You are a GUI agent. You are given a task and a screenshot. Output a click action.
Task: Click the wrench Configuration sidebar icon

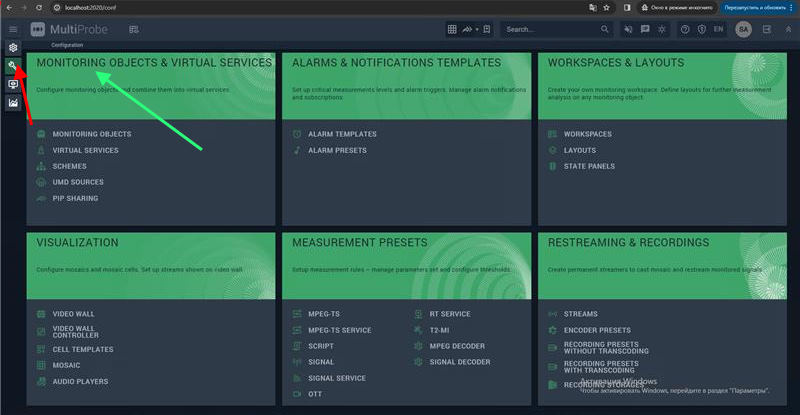coord(13,66)
